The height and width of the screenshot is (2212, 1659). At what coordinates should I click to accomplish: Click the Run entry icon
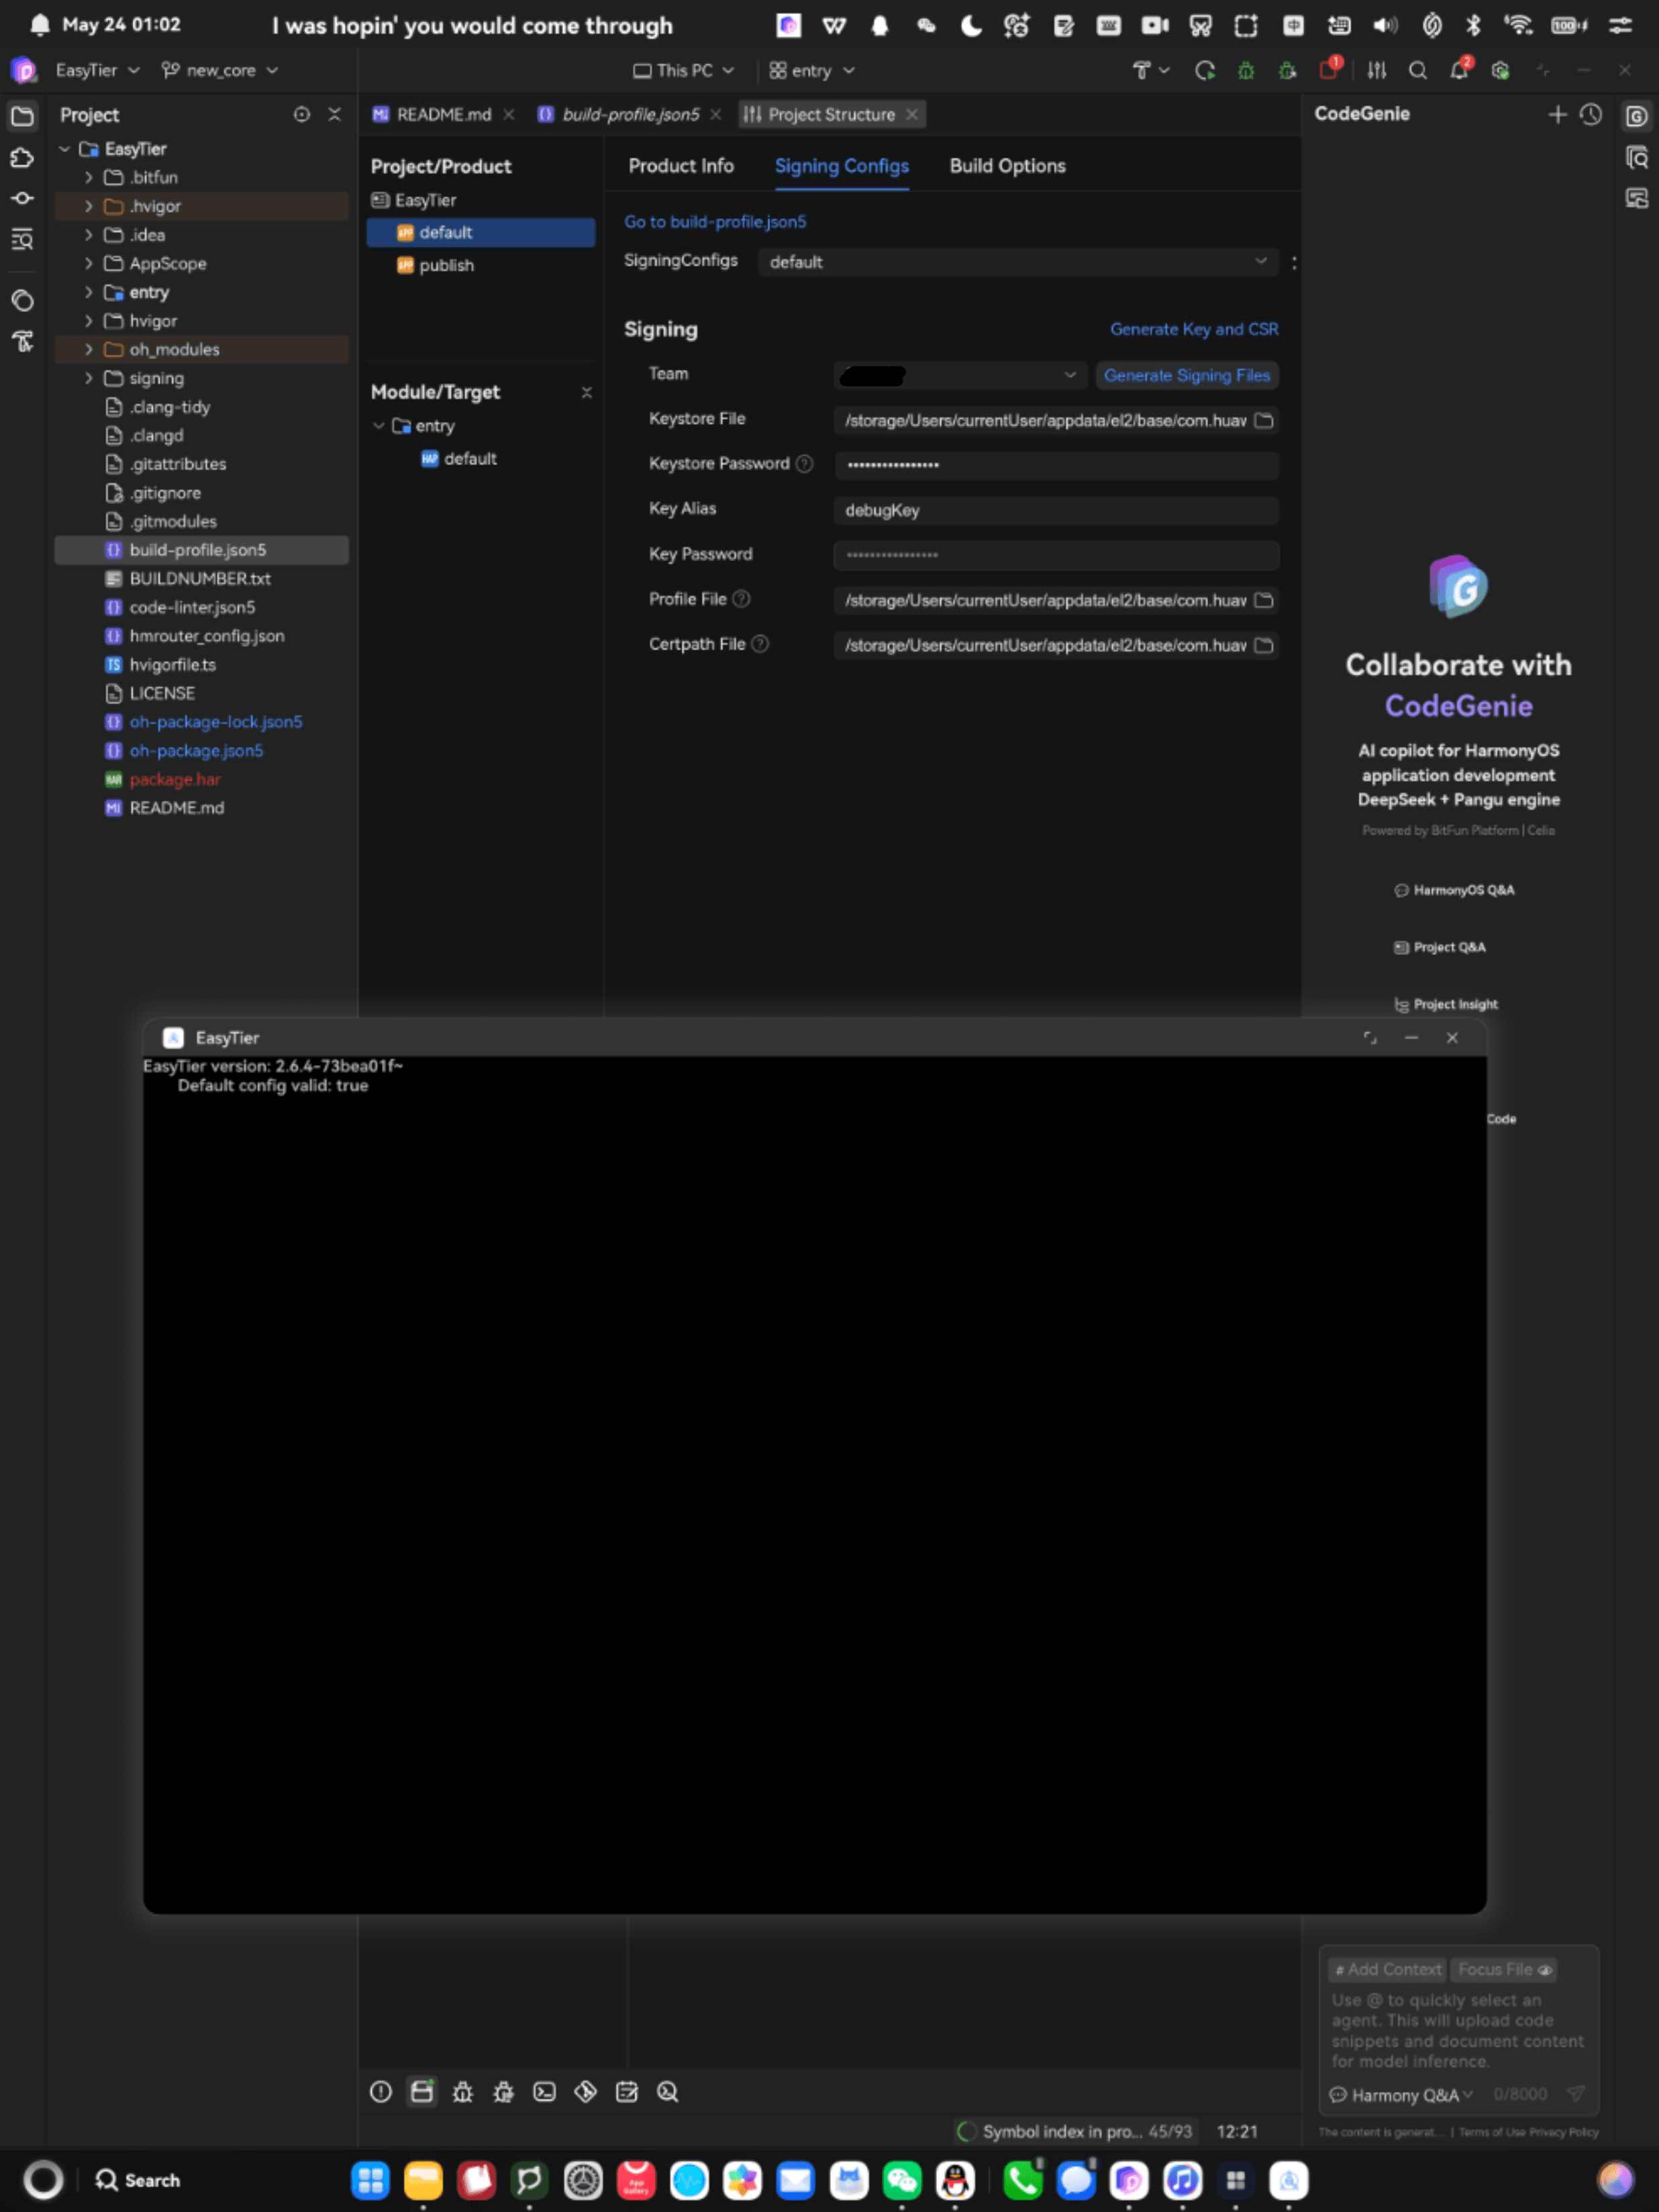pyautogui.click(x=1205, y=70)
